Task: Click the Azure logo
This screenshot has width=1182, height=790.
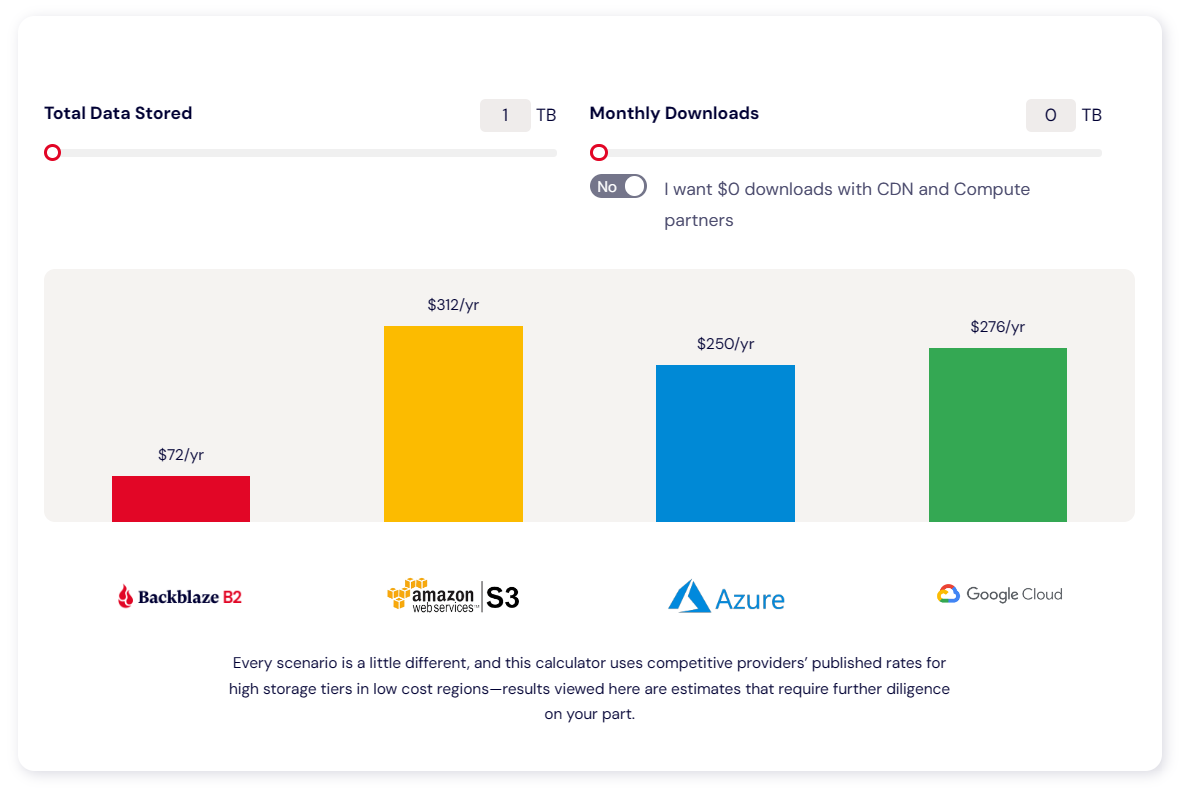Action: pos(726,597)
